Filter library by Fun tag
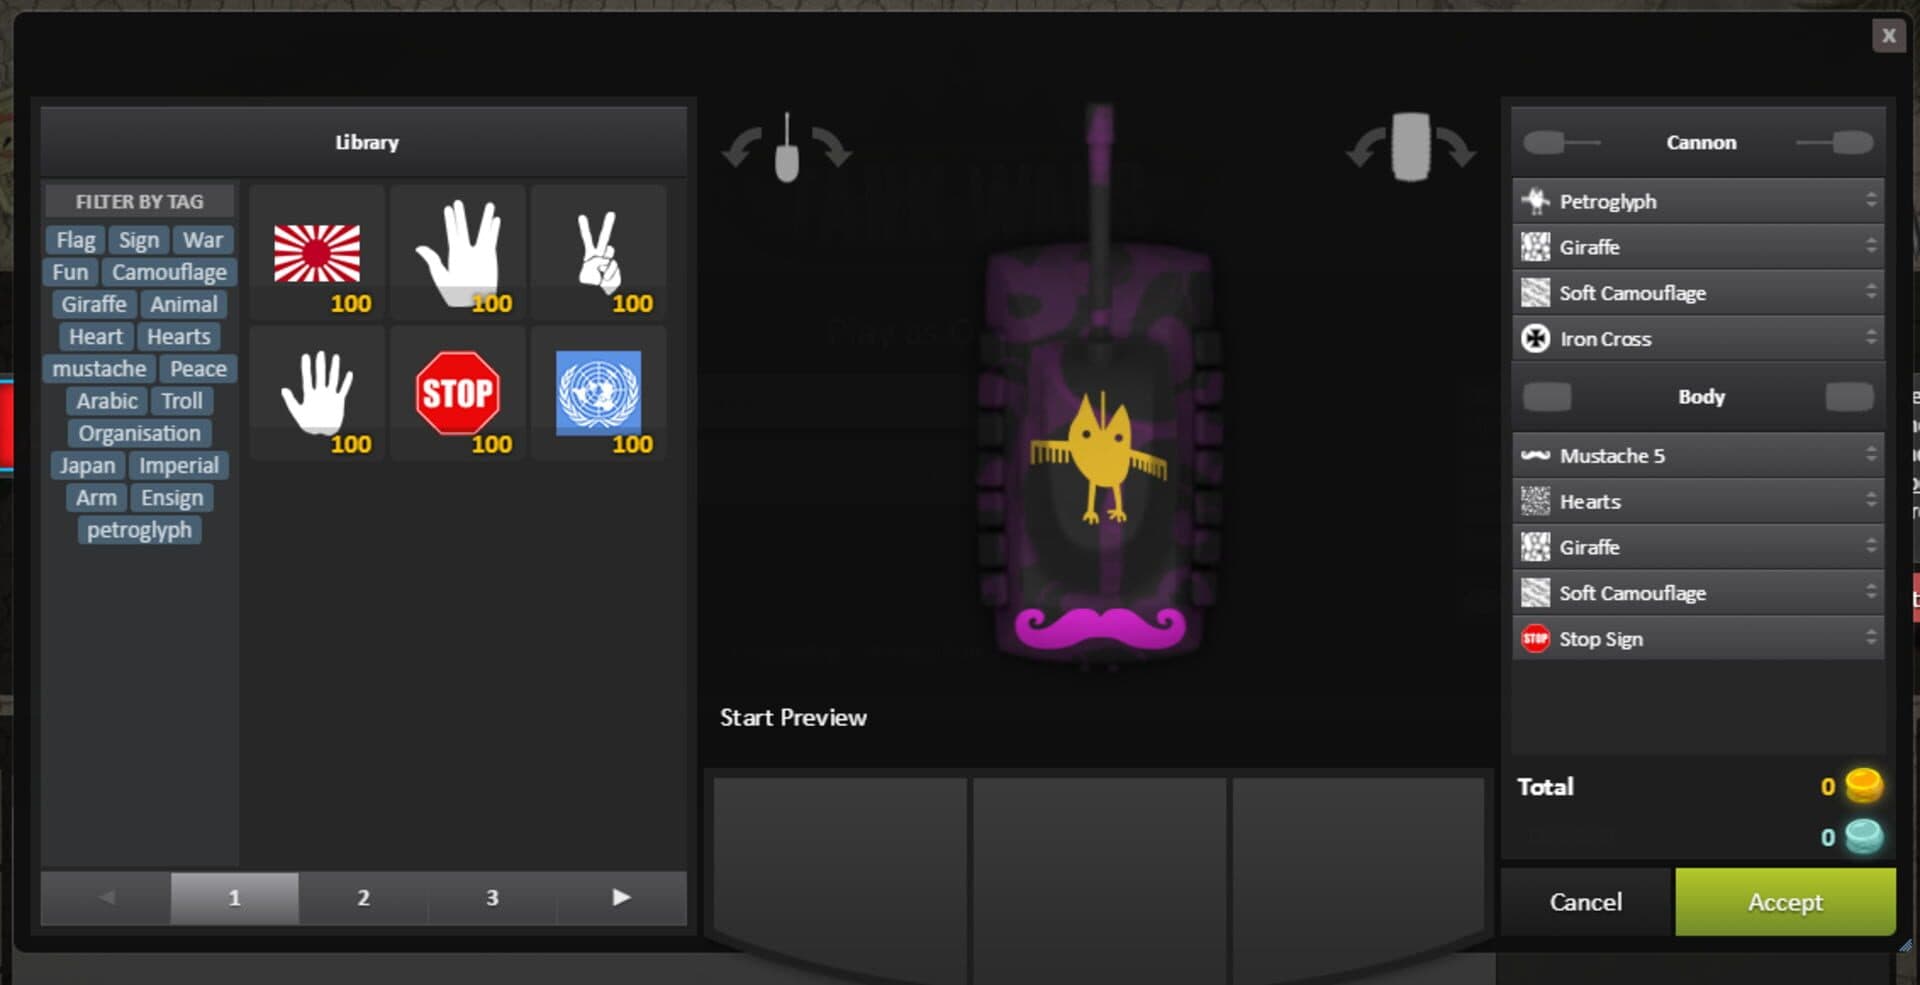Screen dimensions: 1920x985 [70, 272]
